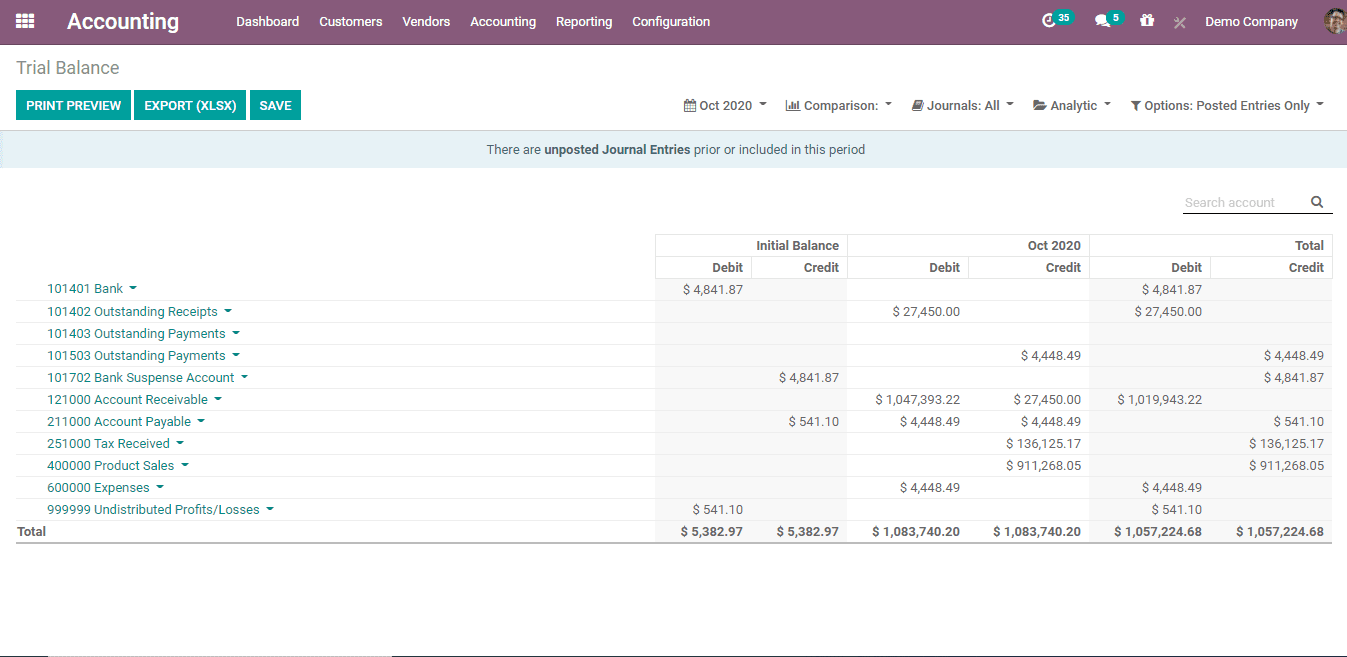This screenshot has width=1347, height=657.
Task: Click the search magnifier icon
Action: [x=1317, y=202]
